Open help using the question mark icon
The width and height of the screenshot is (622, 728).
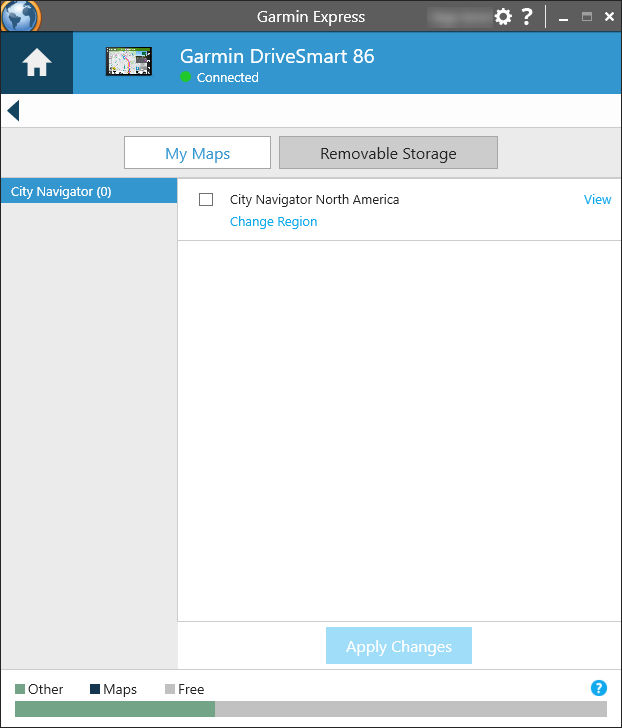coord(527,17)
